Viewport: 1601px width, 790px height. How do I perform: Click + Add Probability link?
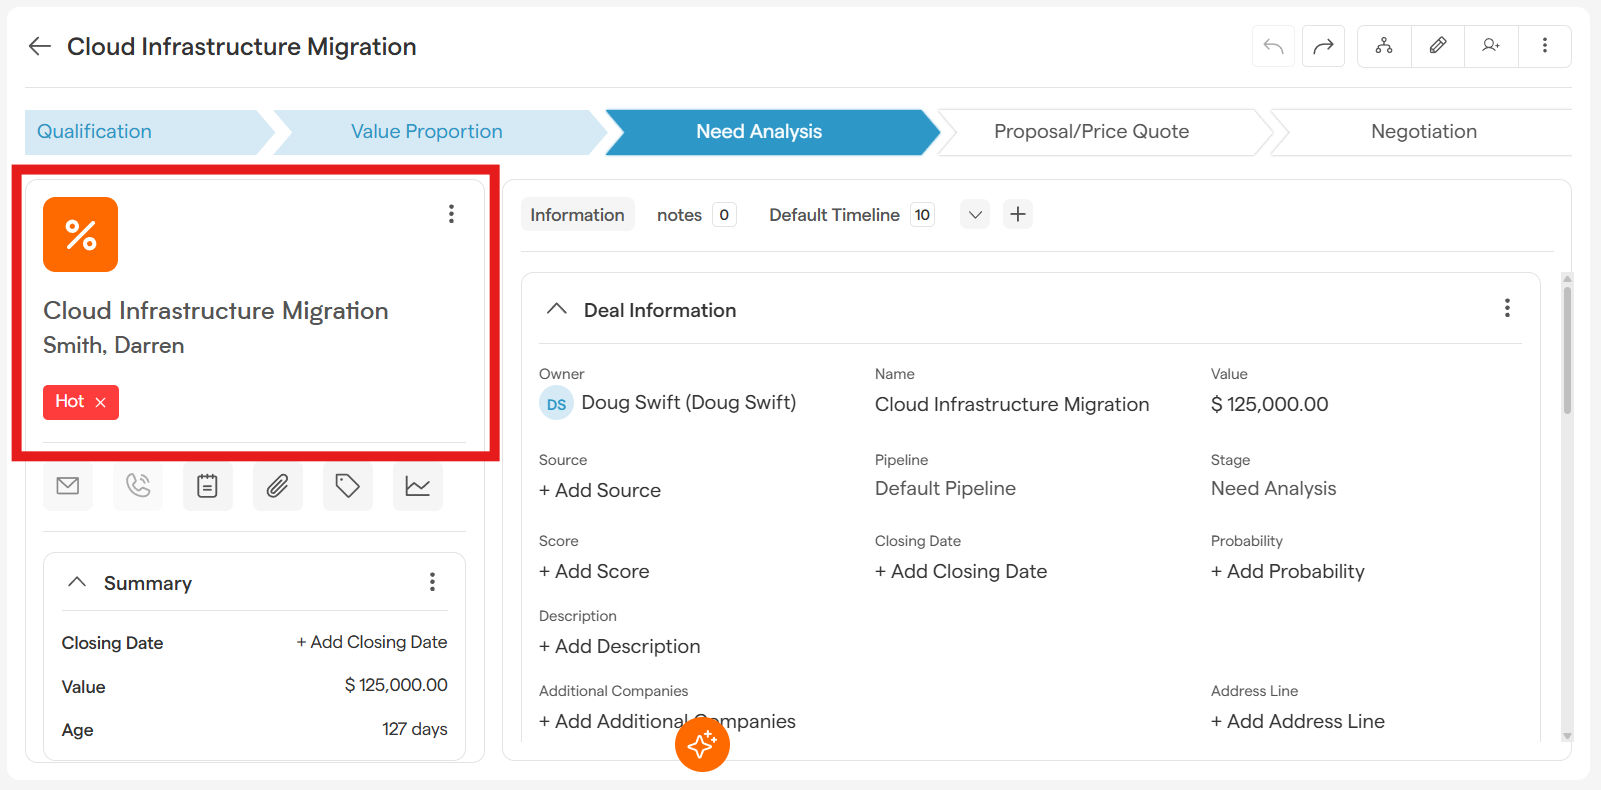1287,571
